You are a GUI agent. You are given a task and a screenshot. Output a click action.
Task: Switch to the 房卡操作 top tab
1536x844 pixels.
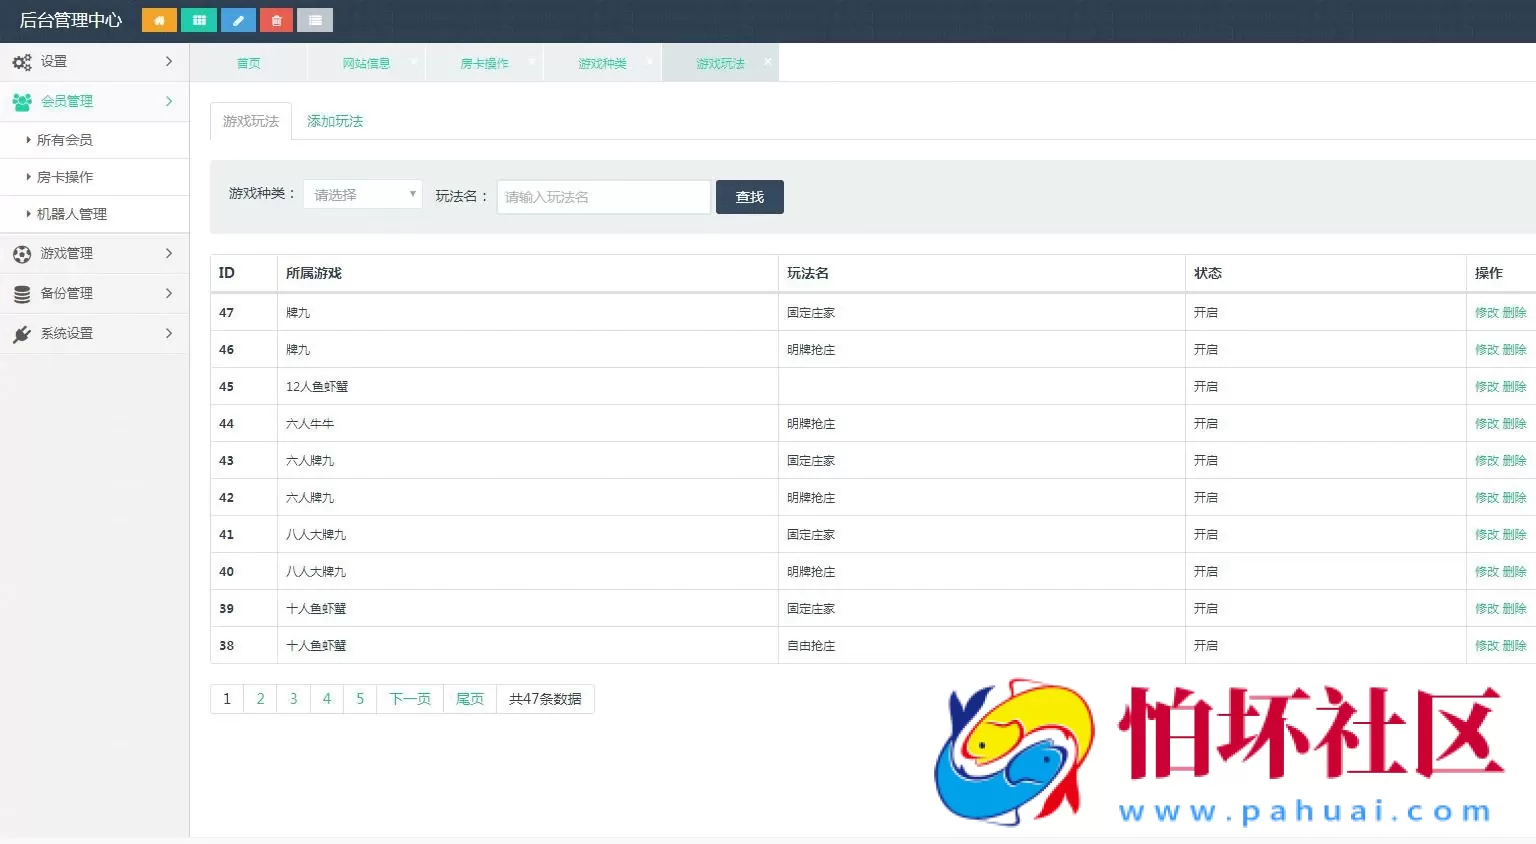point(484,64)
